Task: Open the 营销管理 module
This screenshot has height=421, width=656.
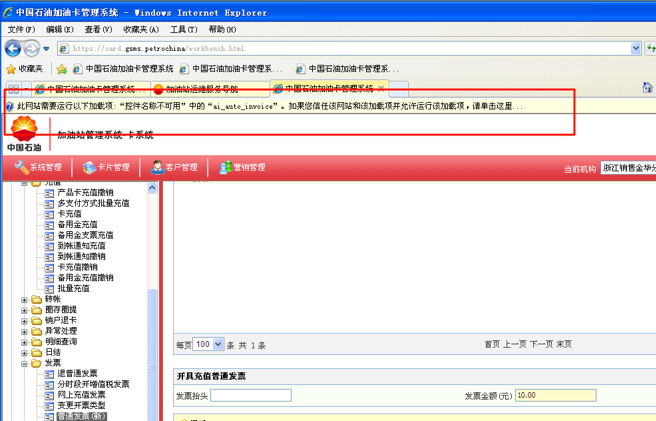Action: point(226,167)
